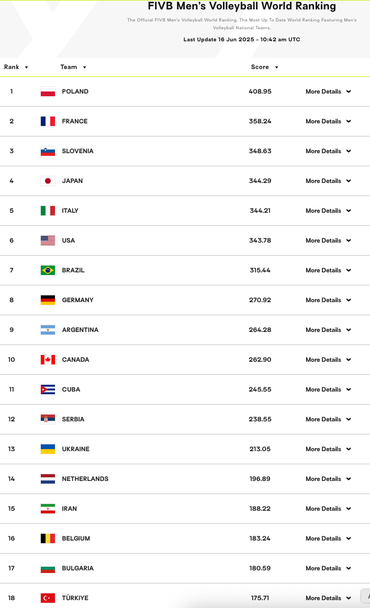Image resolution: width=370 pixels, height=608 pixels.
Task: Show More Details for Serbia
Action: [x=328, y=419]
